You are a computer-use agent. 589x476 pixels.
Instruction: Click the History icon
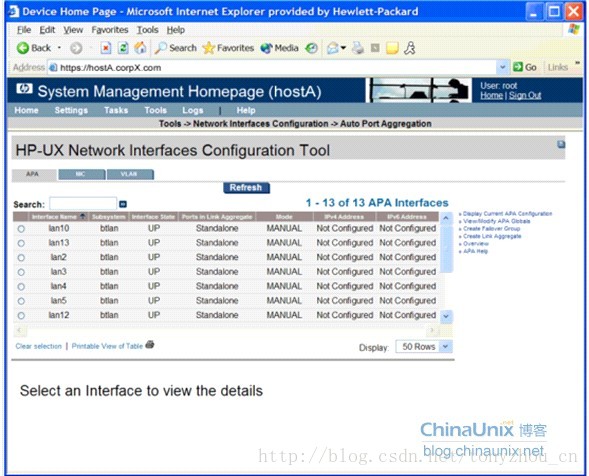click(x=311, y=48)
